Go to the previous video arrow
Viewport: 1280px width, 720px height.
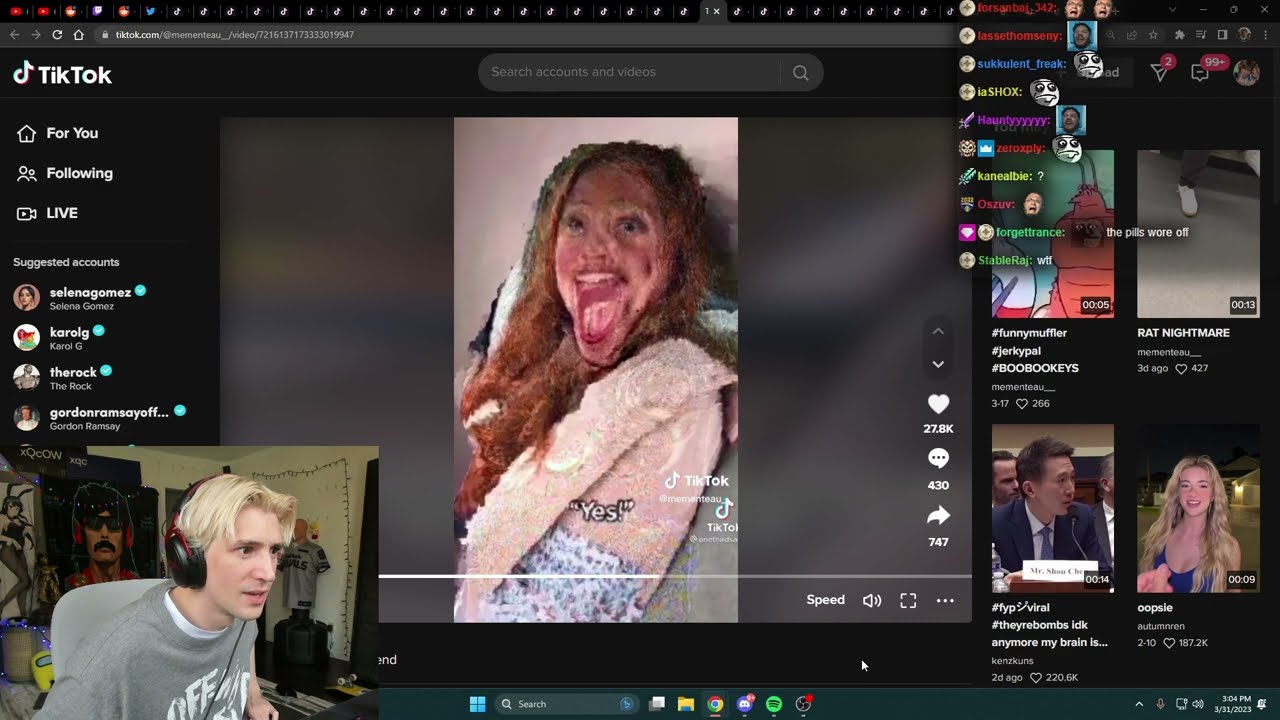coord(938,331)
